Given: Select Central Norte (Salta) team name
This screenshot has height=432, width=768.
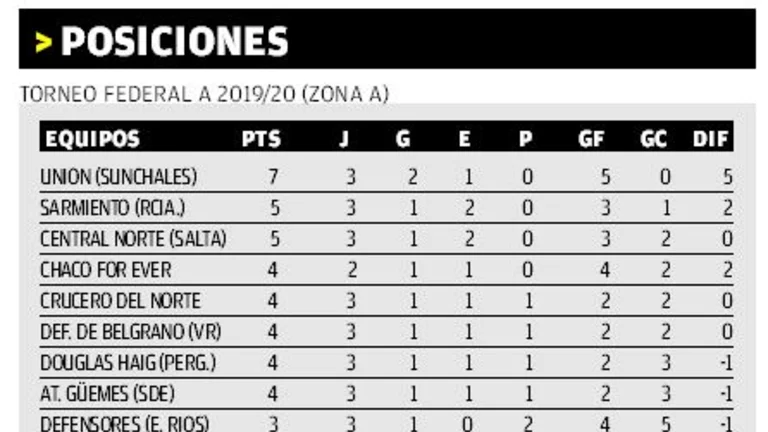Looking at the screenshot, I should coord(133,239).
